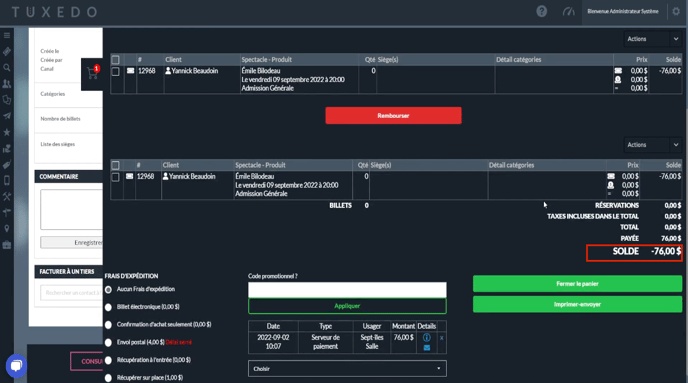
Task: Check the lower order 12968 row checkbox
Action: tap(115, 177)
